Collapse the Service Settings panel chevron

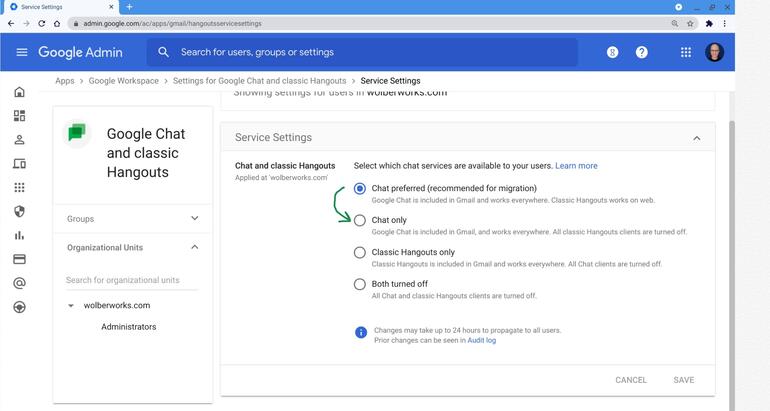coord(696,138)
